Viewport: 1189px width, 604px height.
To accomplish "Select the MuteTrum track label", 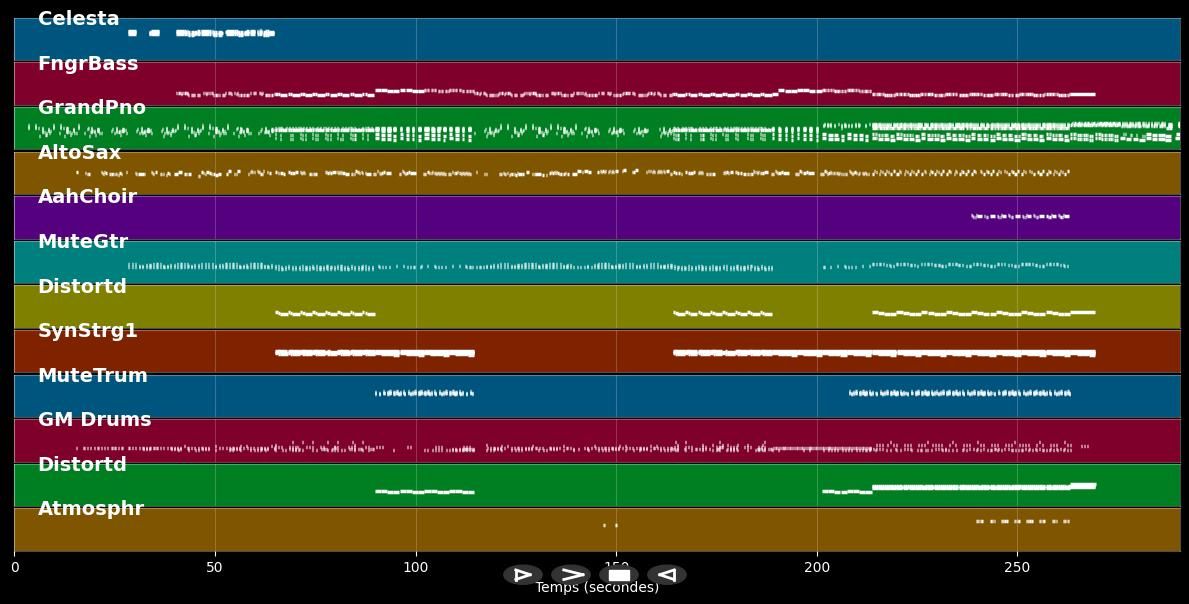I will pyautogui.click(x=93, y=376).
